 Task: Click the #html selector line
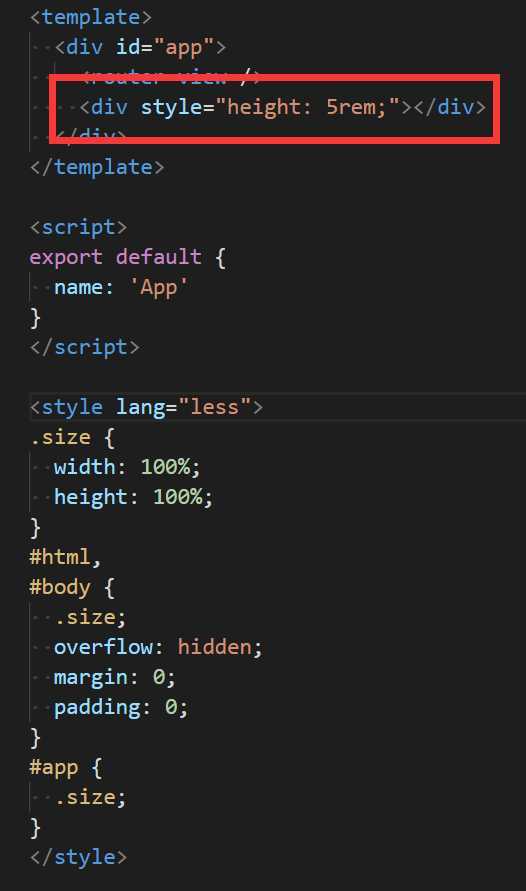click(65, 557)
